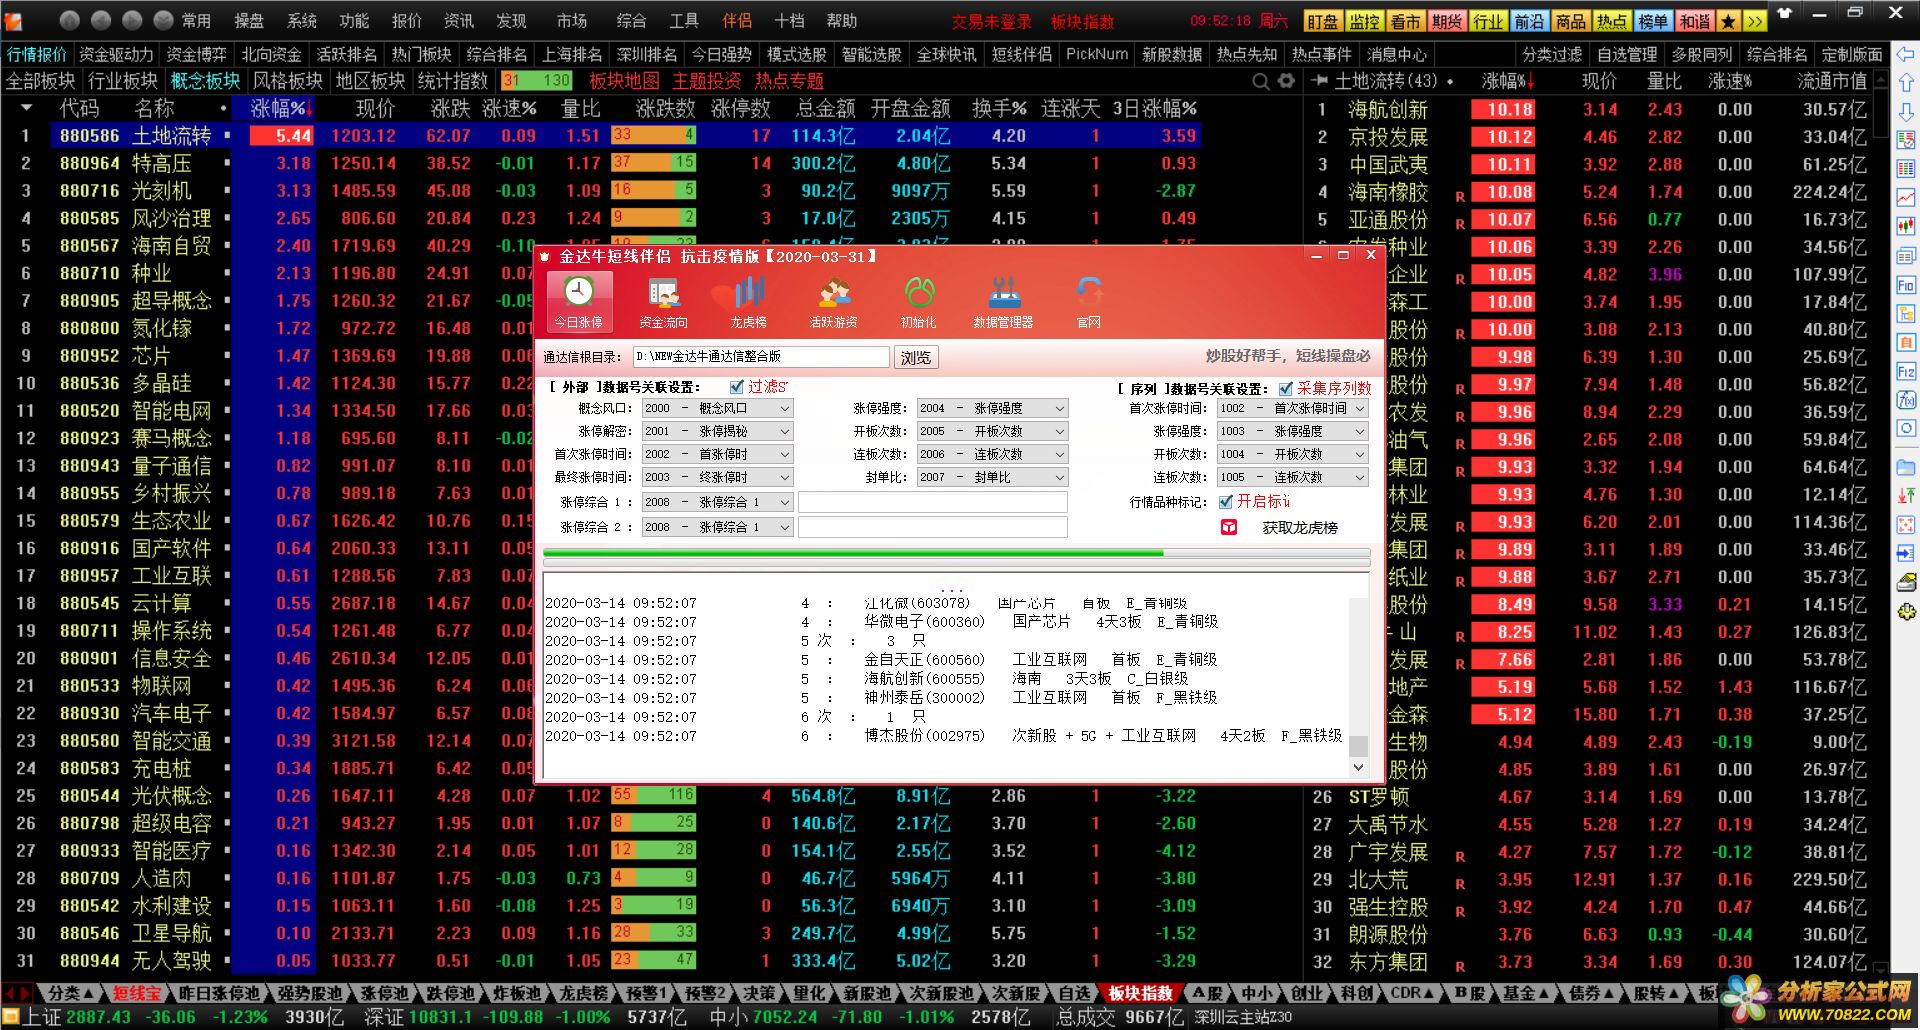1920x1030 pixels.
Task: Open the 资金流向 tool icon
Action: (664, 301)
